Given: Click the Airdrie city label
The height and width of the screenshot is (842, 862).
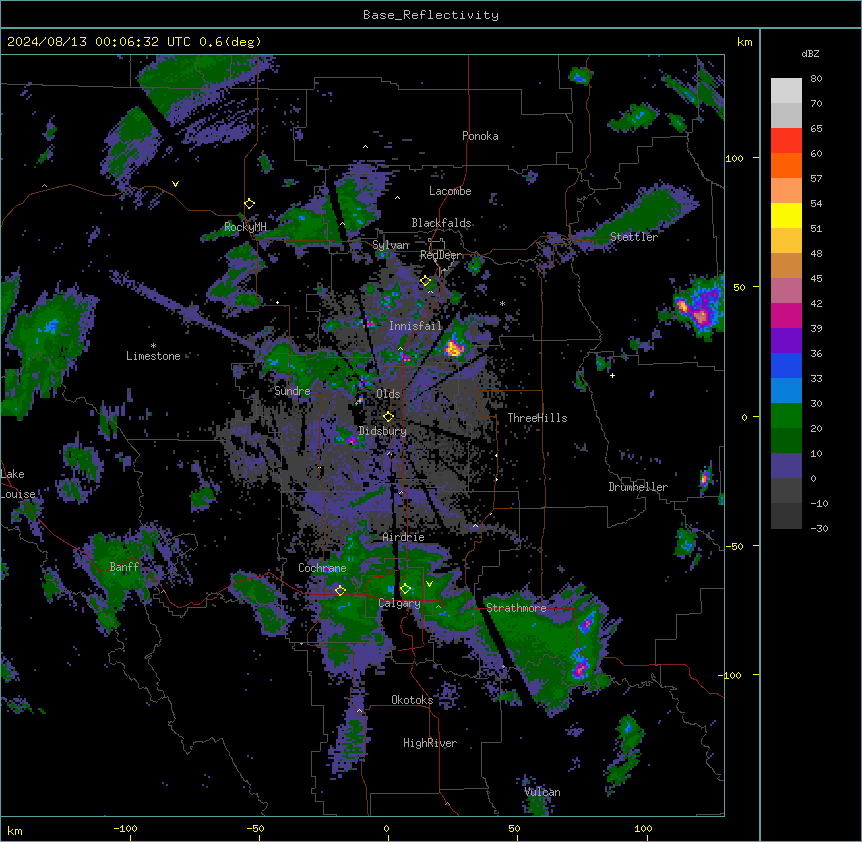Looking at the screenshot, I should pos(403,537).
